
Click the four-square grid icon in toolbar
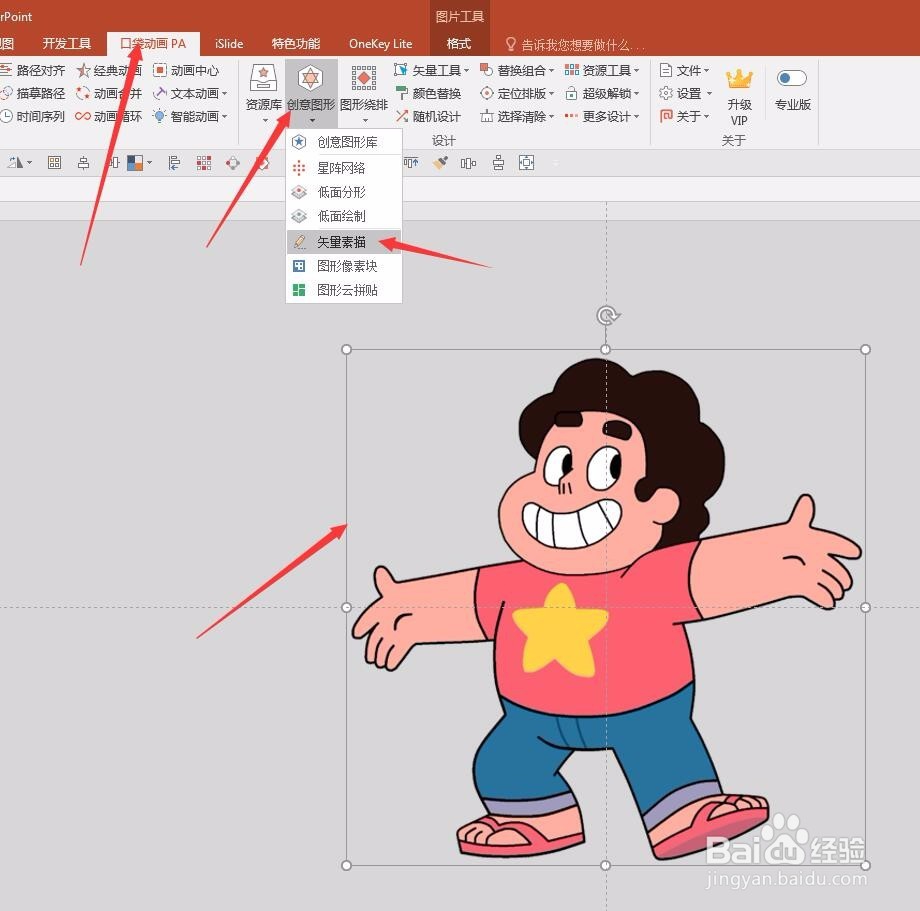55,163
